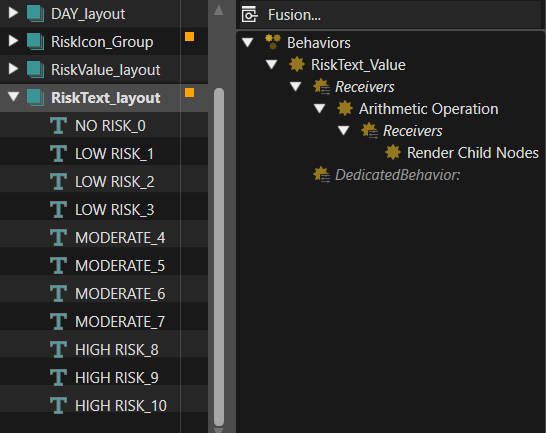Select the RiskValue_layout label
The height and width of the screenshot is (433, 546).
pyautogui.click(x=106, y=70)
